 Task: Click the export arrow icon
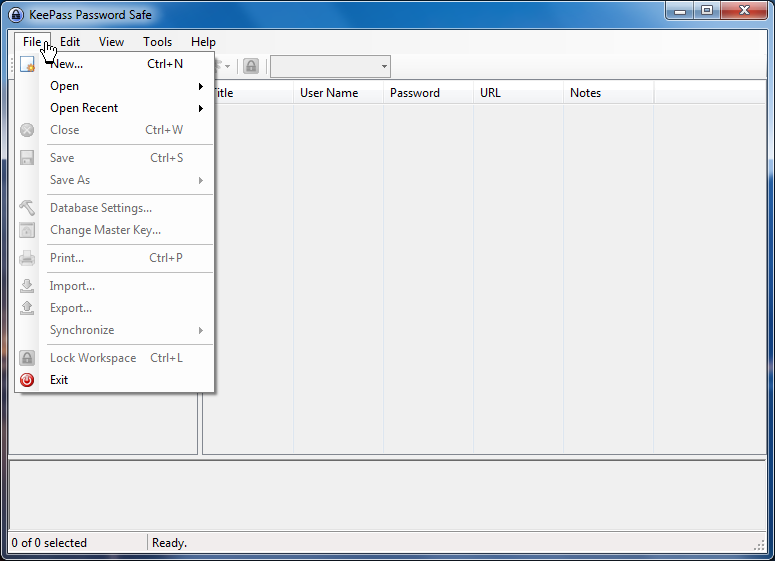[27, 308]
